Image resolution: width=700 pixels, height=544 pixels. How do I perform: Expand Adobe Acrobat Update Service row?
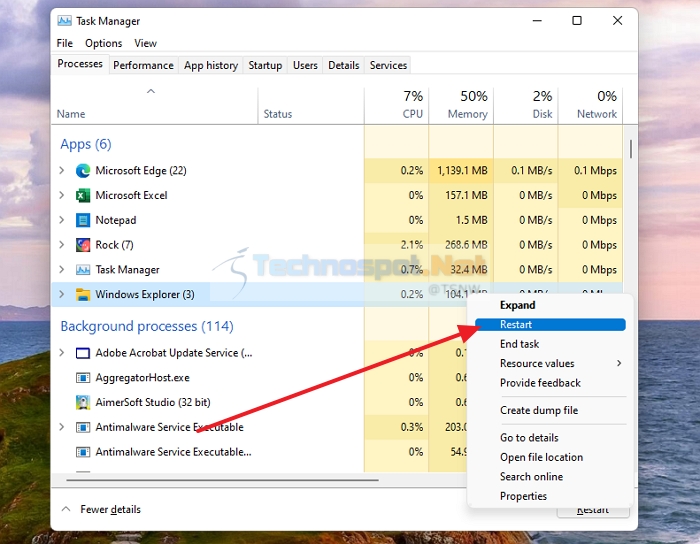[62, 353]
